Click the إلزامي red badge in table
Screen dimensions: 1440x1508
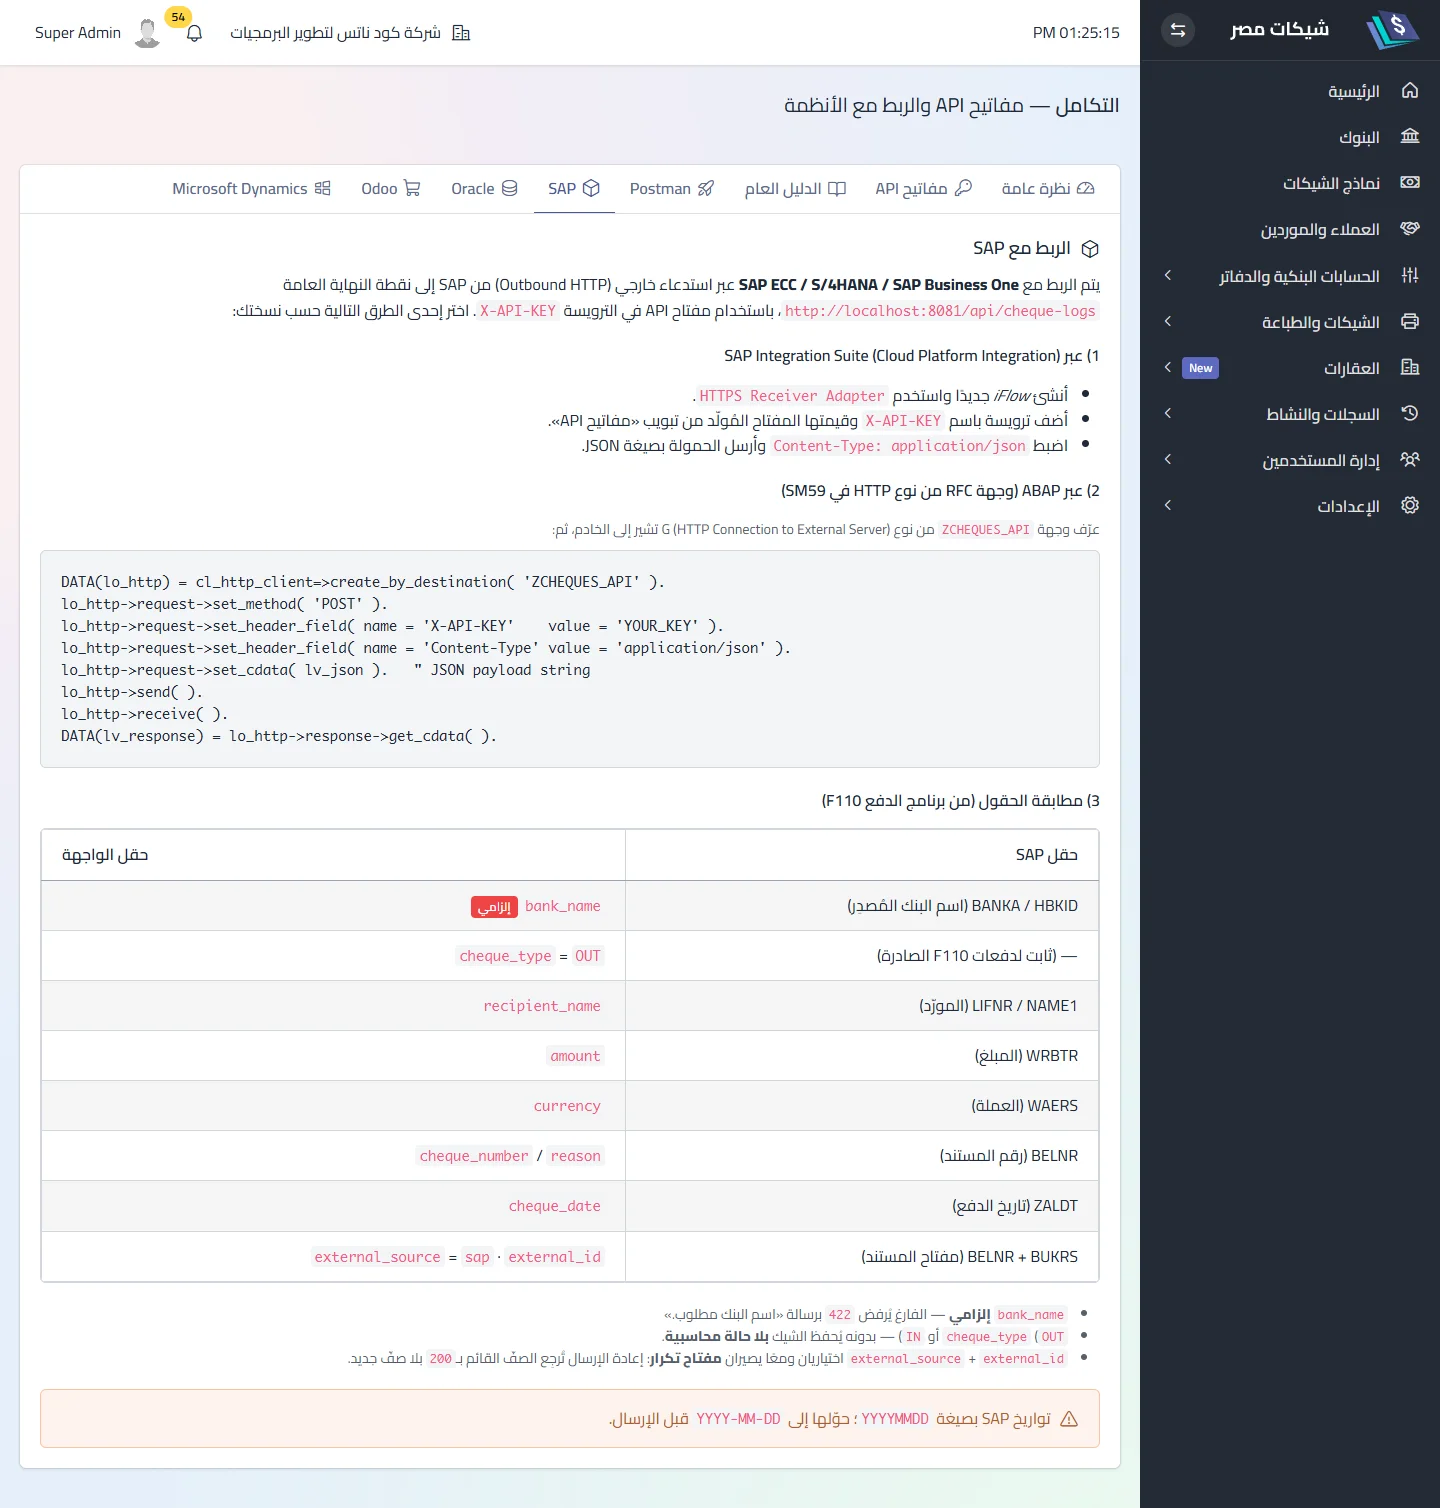(494, 907)
